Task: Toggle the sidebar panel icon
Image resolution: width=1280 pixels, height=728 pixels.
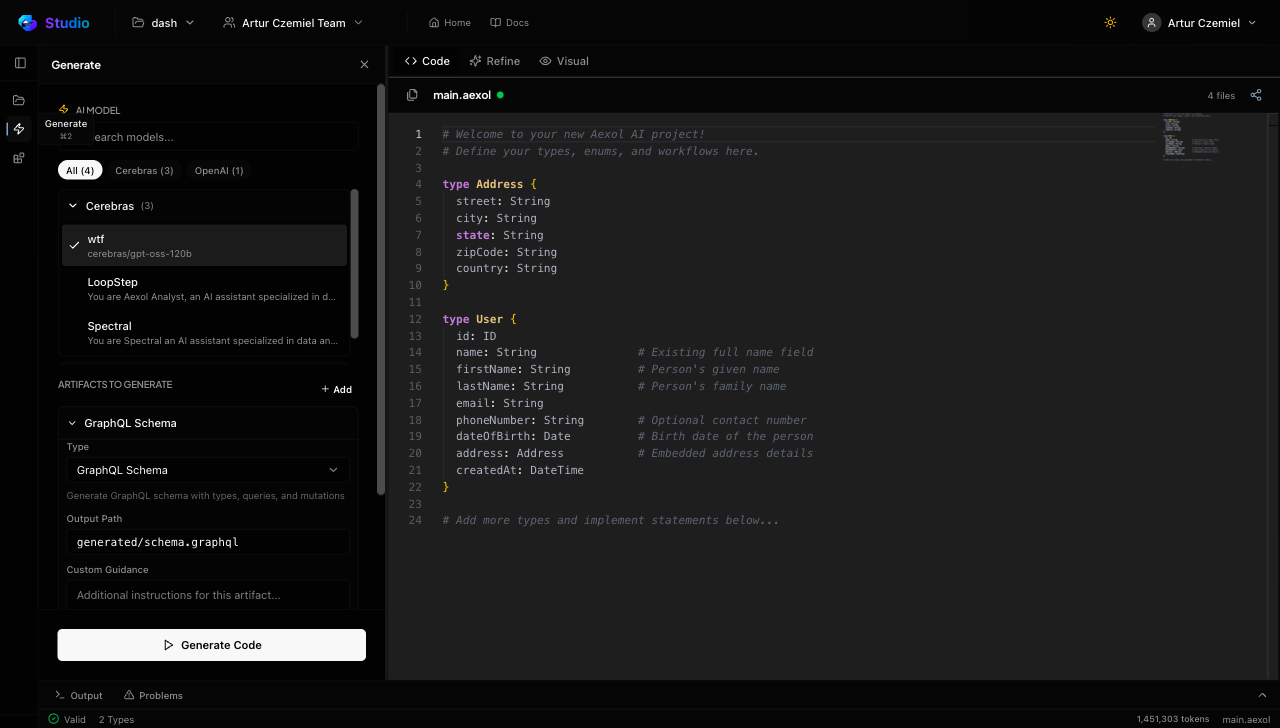Action: [x=20, y=63]
